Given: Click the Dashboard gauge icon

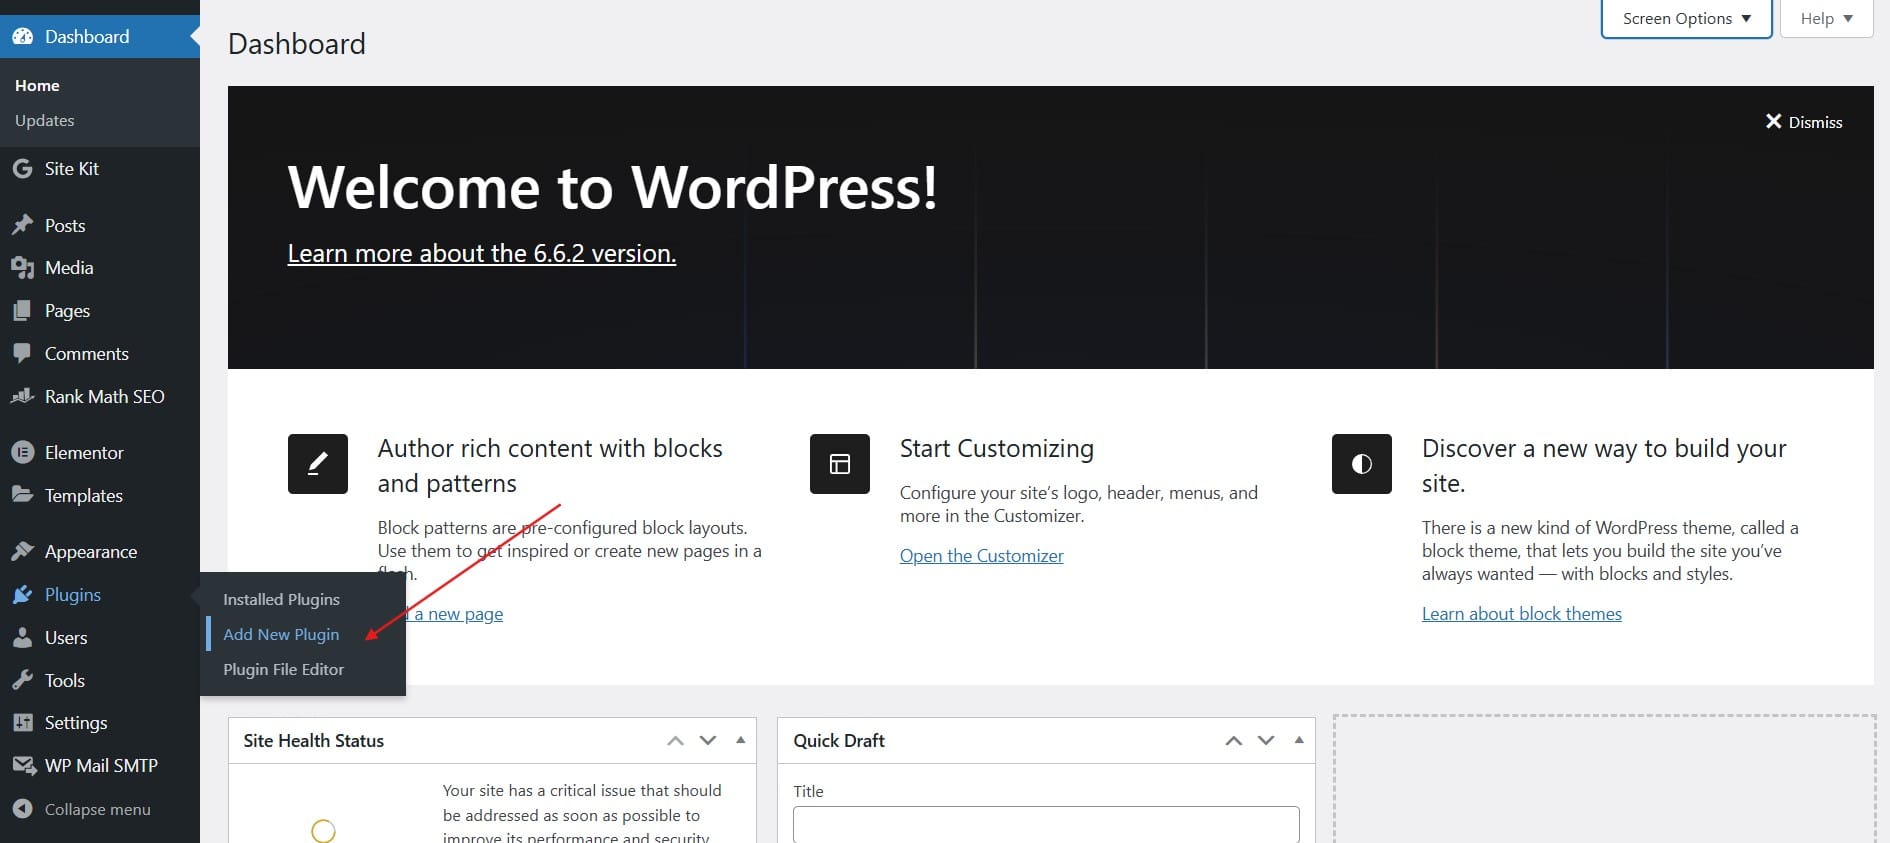Looking at the screenshot, I should pos(22,37).
